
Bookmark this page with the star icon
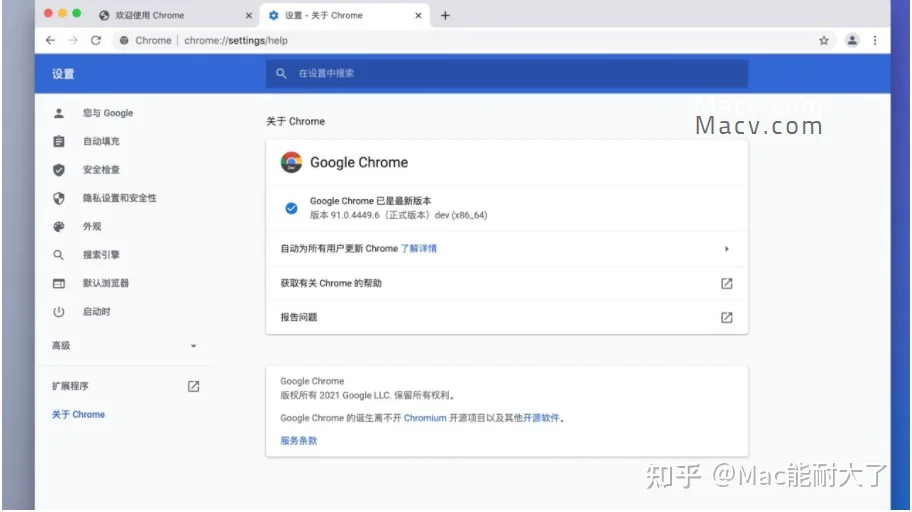824,40
